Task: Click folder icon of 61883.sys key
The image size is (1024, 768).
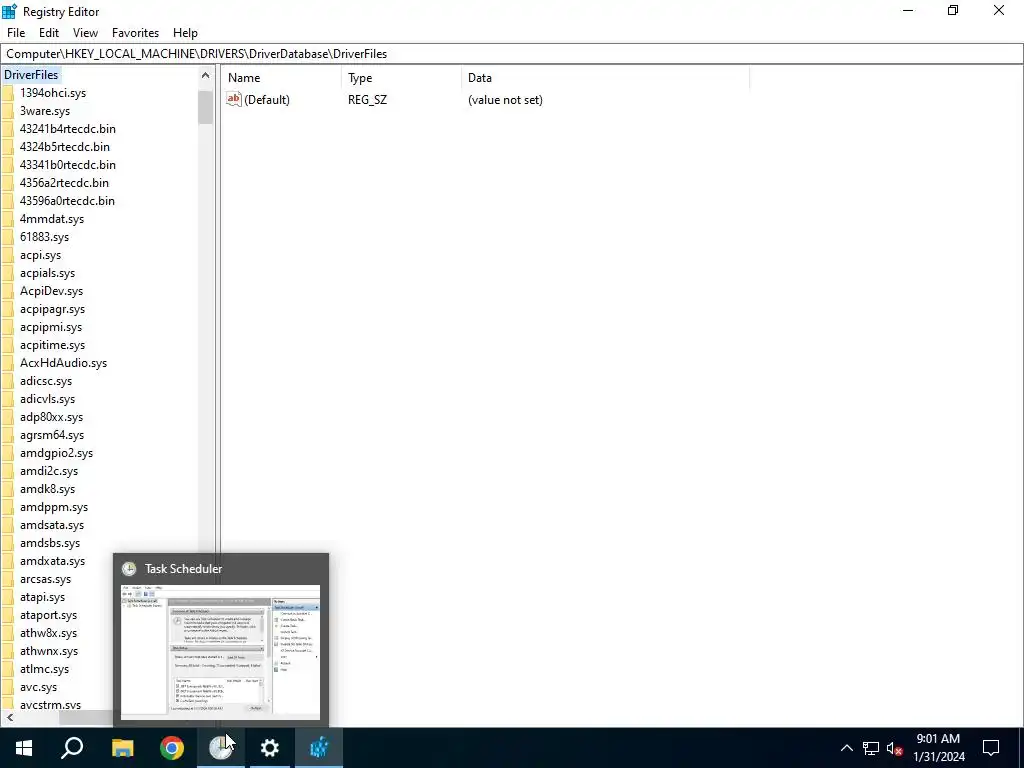Action: click(8, 237)
